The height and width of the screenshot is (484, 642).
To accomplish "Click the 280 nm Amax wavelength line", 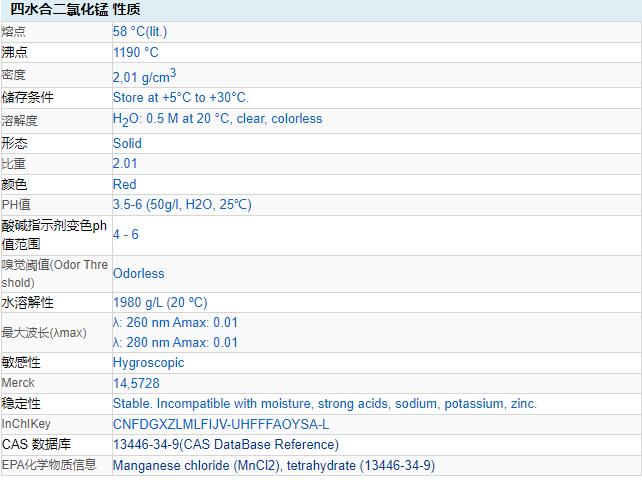I will coord(176,342).
